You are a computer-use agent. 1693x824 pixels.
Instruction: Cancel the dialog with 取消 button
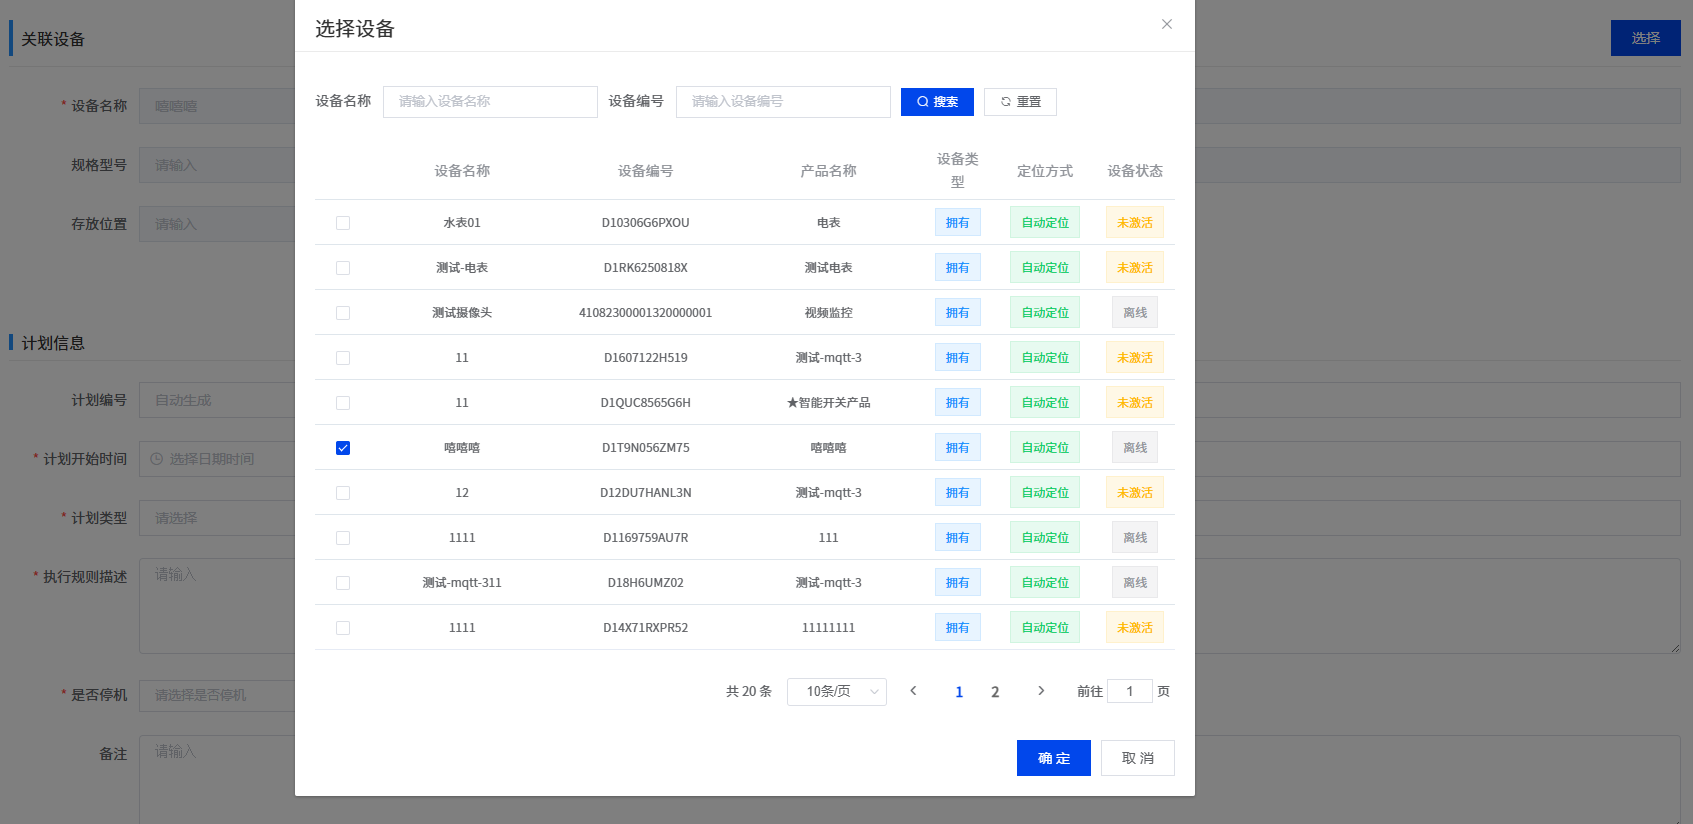pyautogui.click(x=1138, y=758)
